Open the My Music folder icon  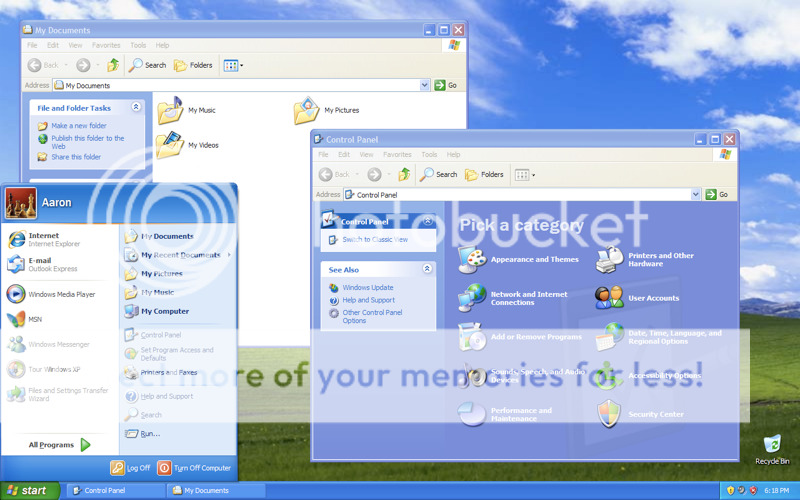(170, 110)
